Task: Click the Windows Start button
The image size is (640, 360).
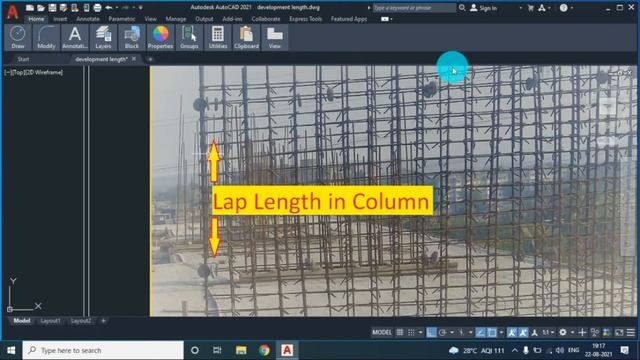Action: click(11, 350)
